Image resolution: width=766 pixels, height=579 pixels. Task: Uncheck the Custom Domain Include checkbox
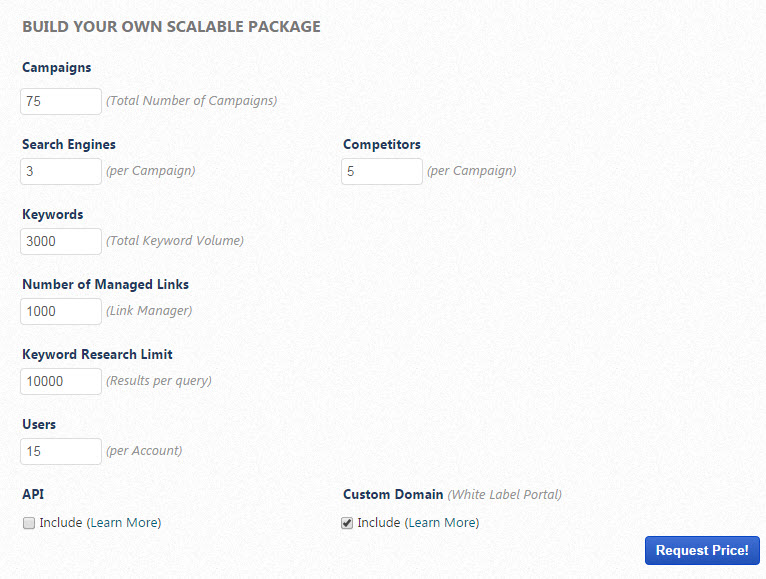pos(347,523)
